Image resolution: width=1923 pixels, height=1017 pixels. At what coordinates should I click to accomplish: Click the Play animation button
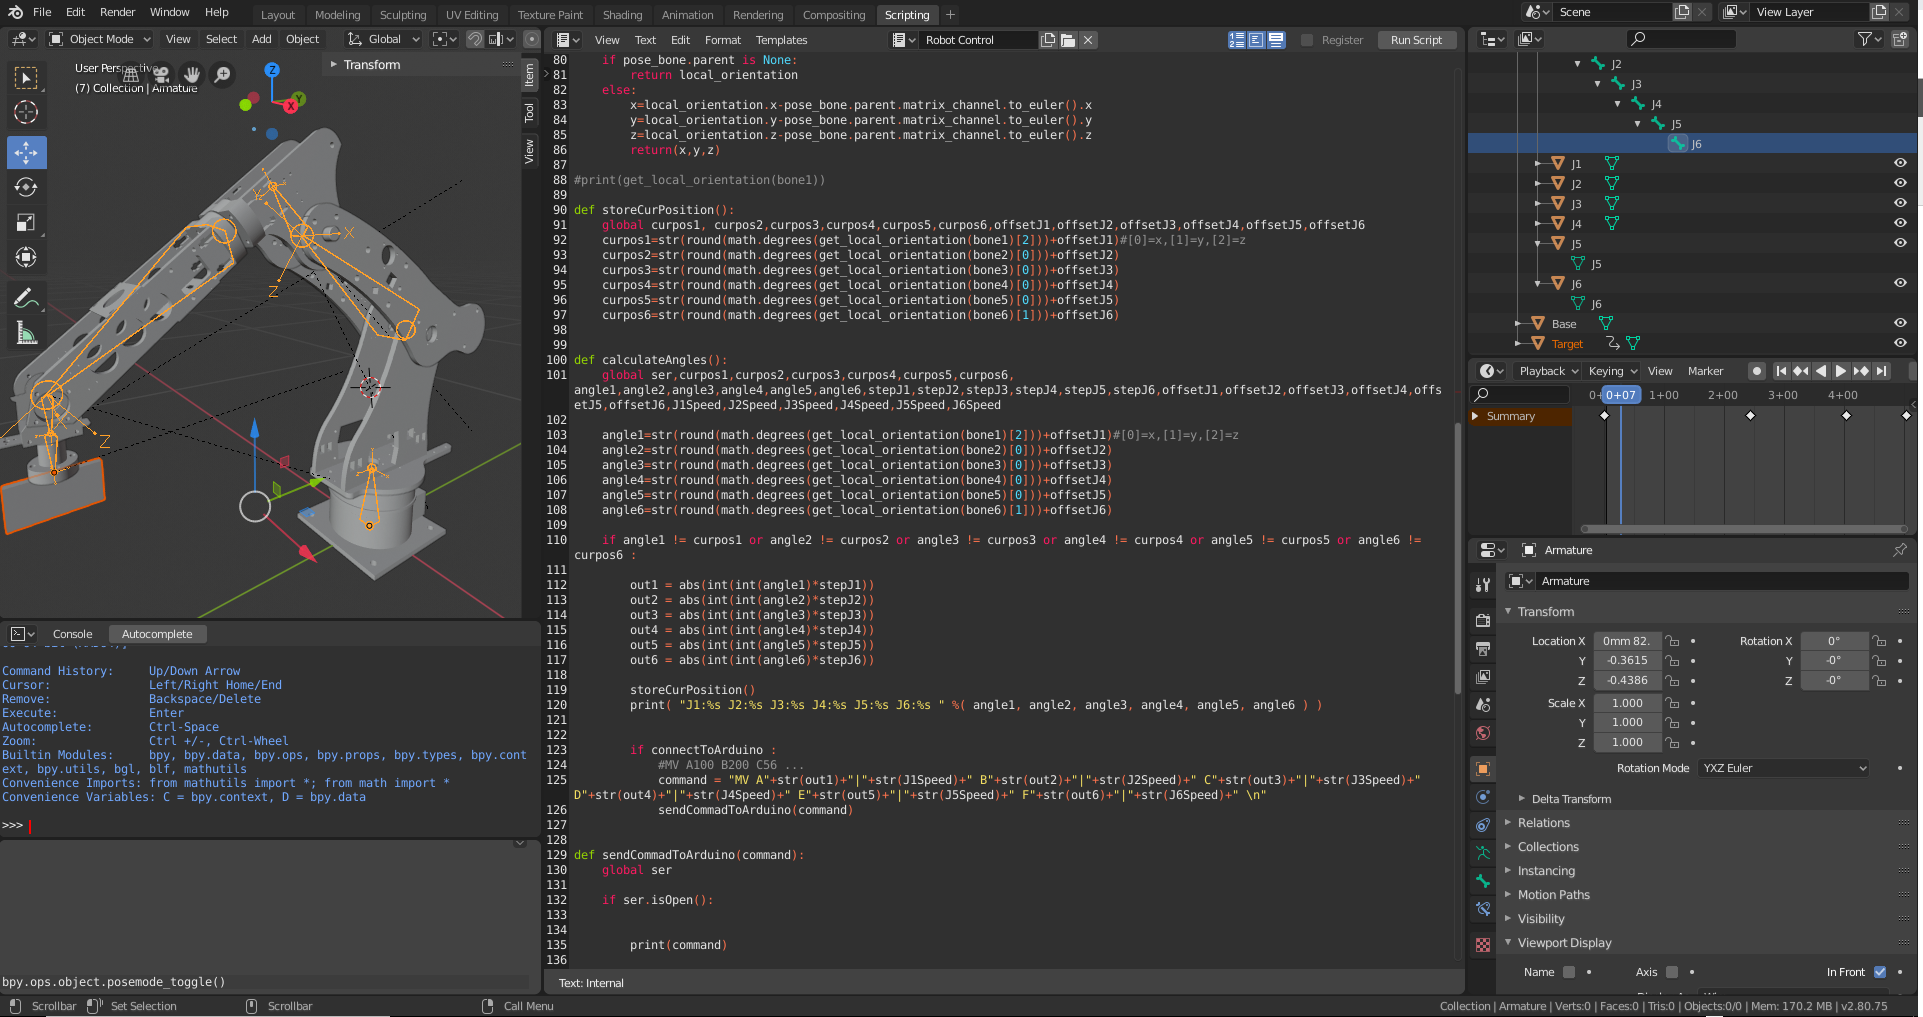point(1840,371)
